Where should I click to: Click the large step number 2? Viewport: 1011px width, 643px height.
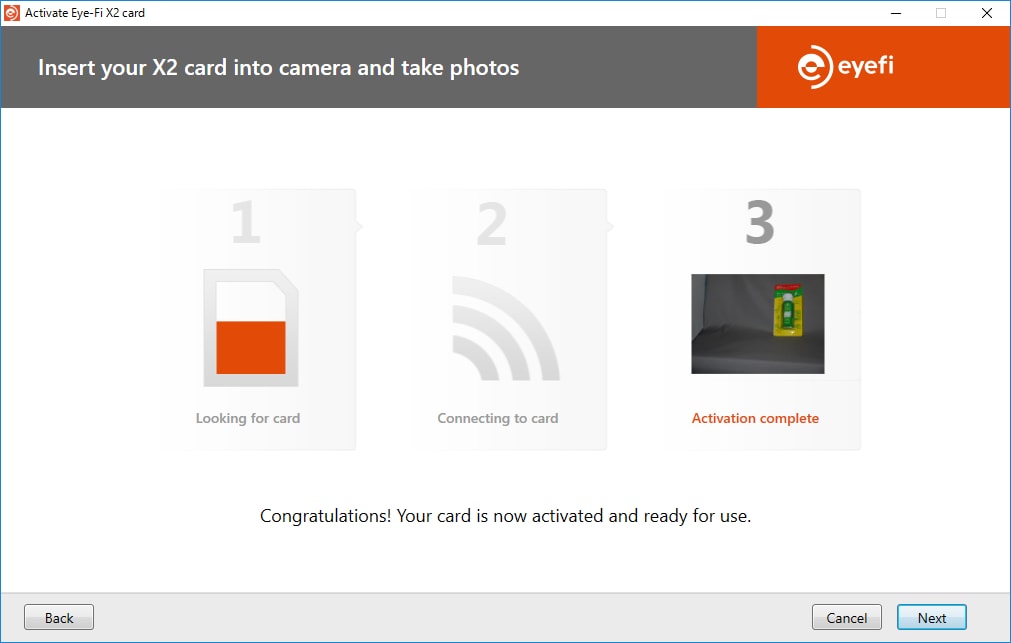click(491, 223)
